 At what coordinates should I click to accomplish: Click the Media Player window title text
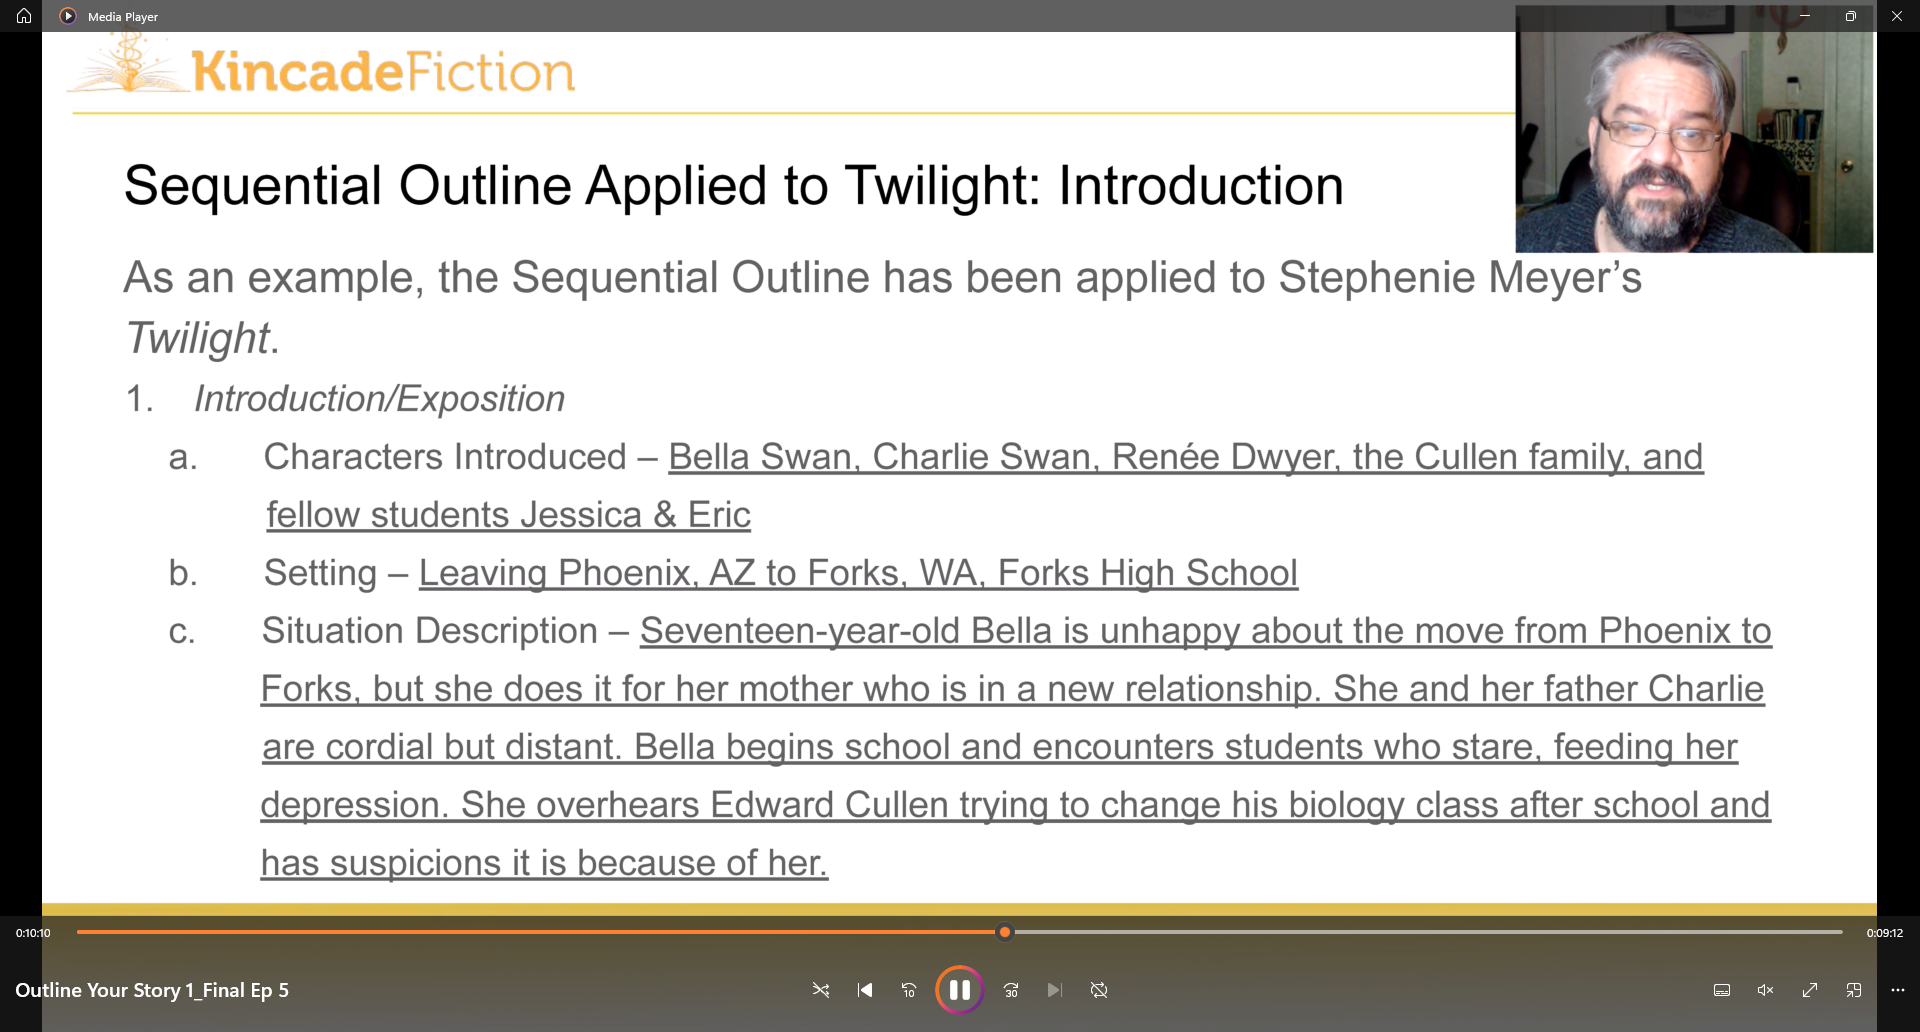click(123, 17)
